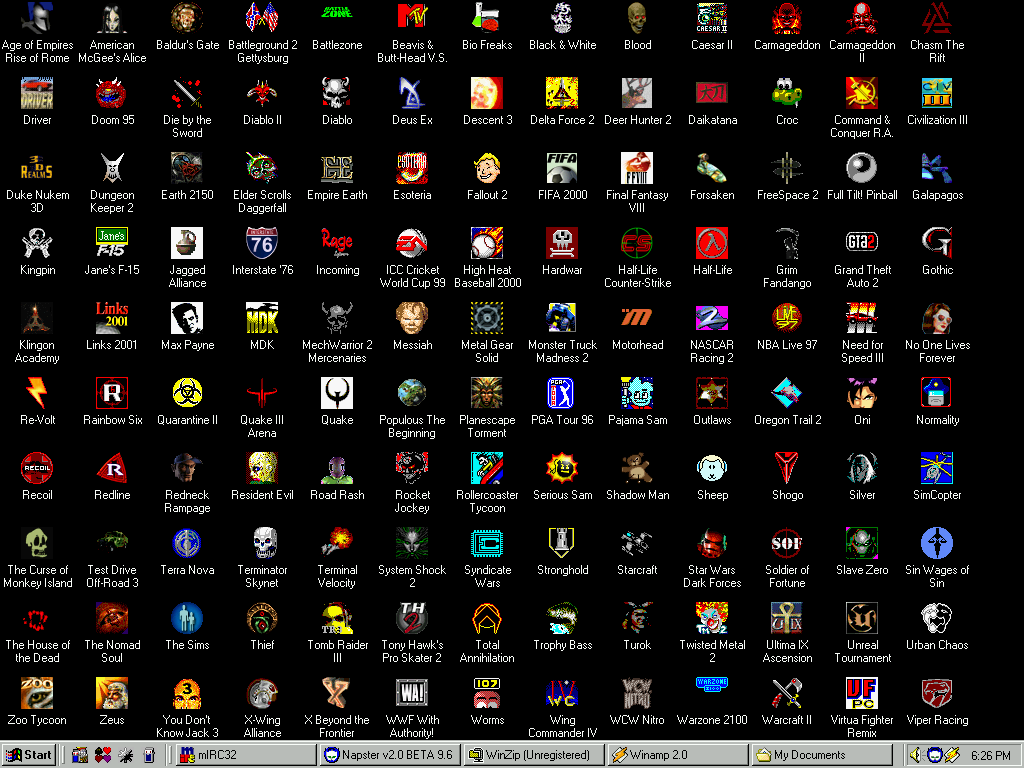1024x768 pixels.
Task: Select the Planescape Torment icon
Action: pos(487,394)
